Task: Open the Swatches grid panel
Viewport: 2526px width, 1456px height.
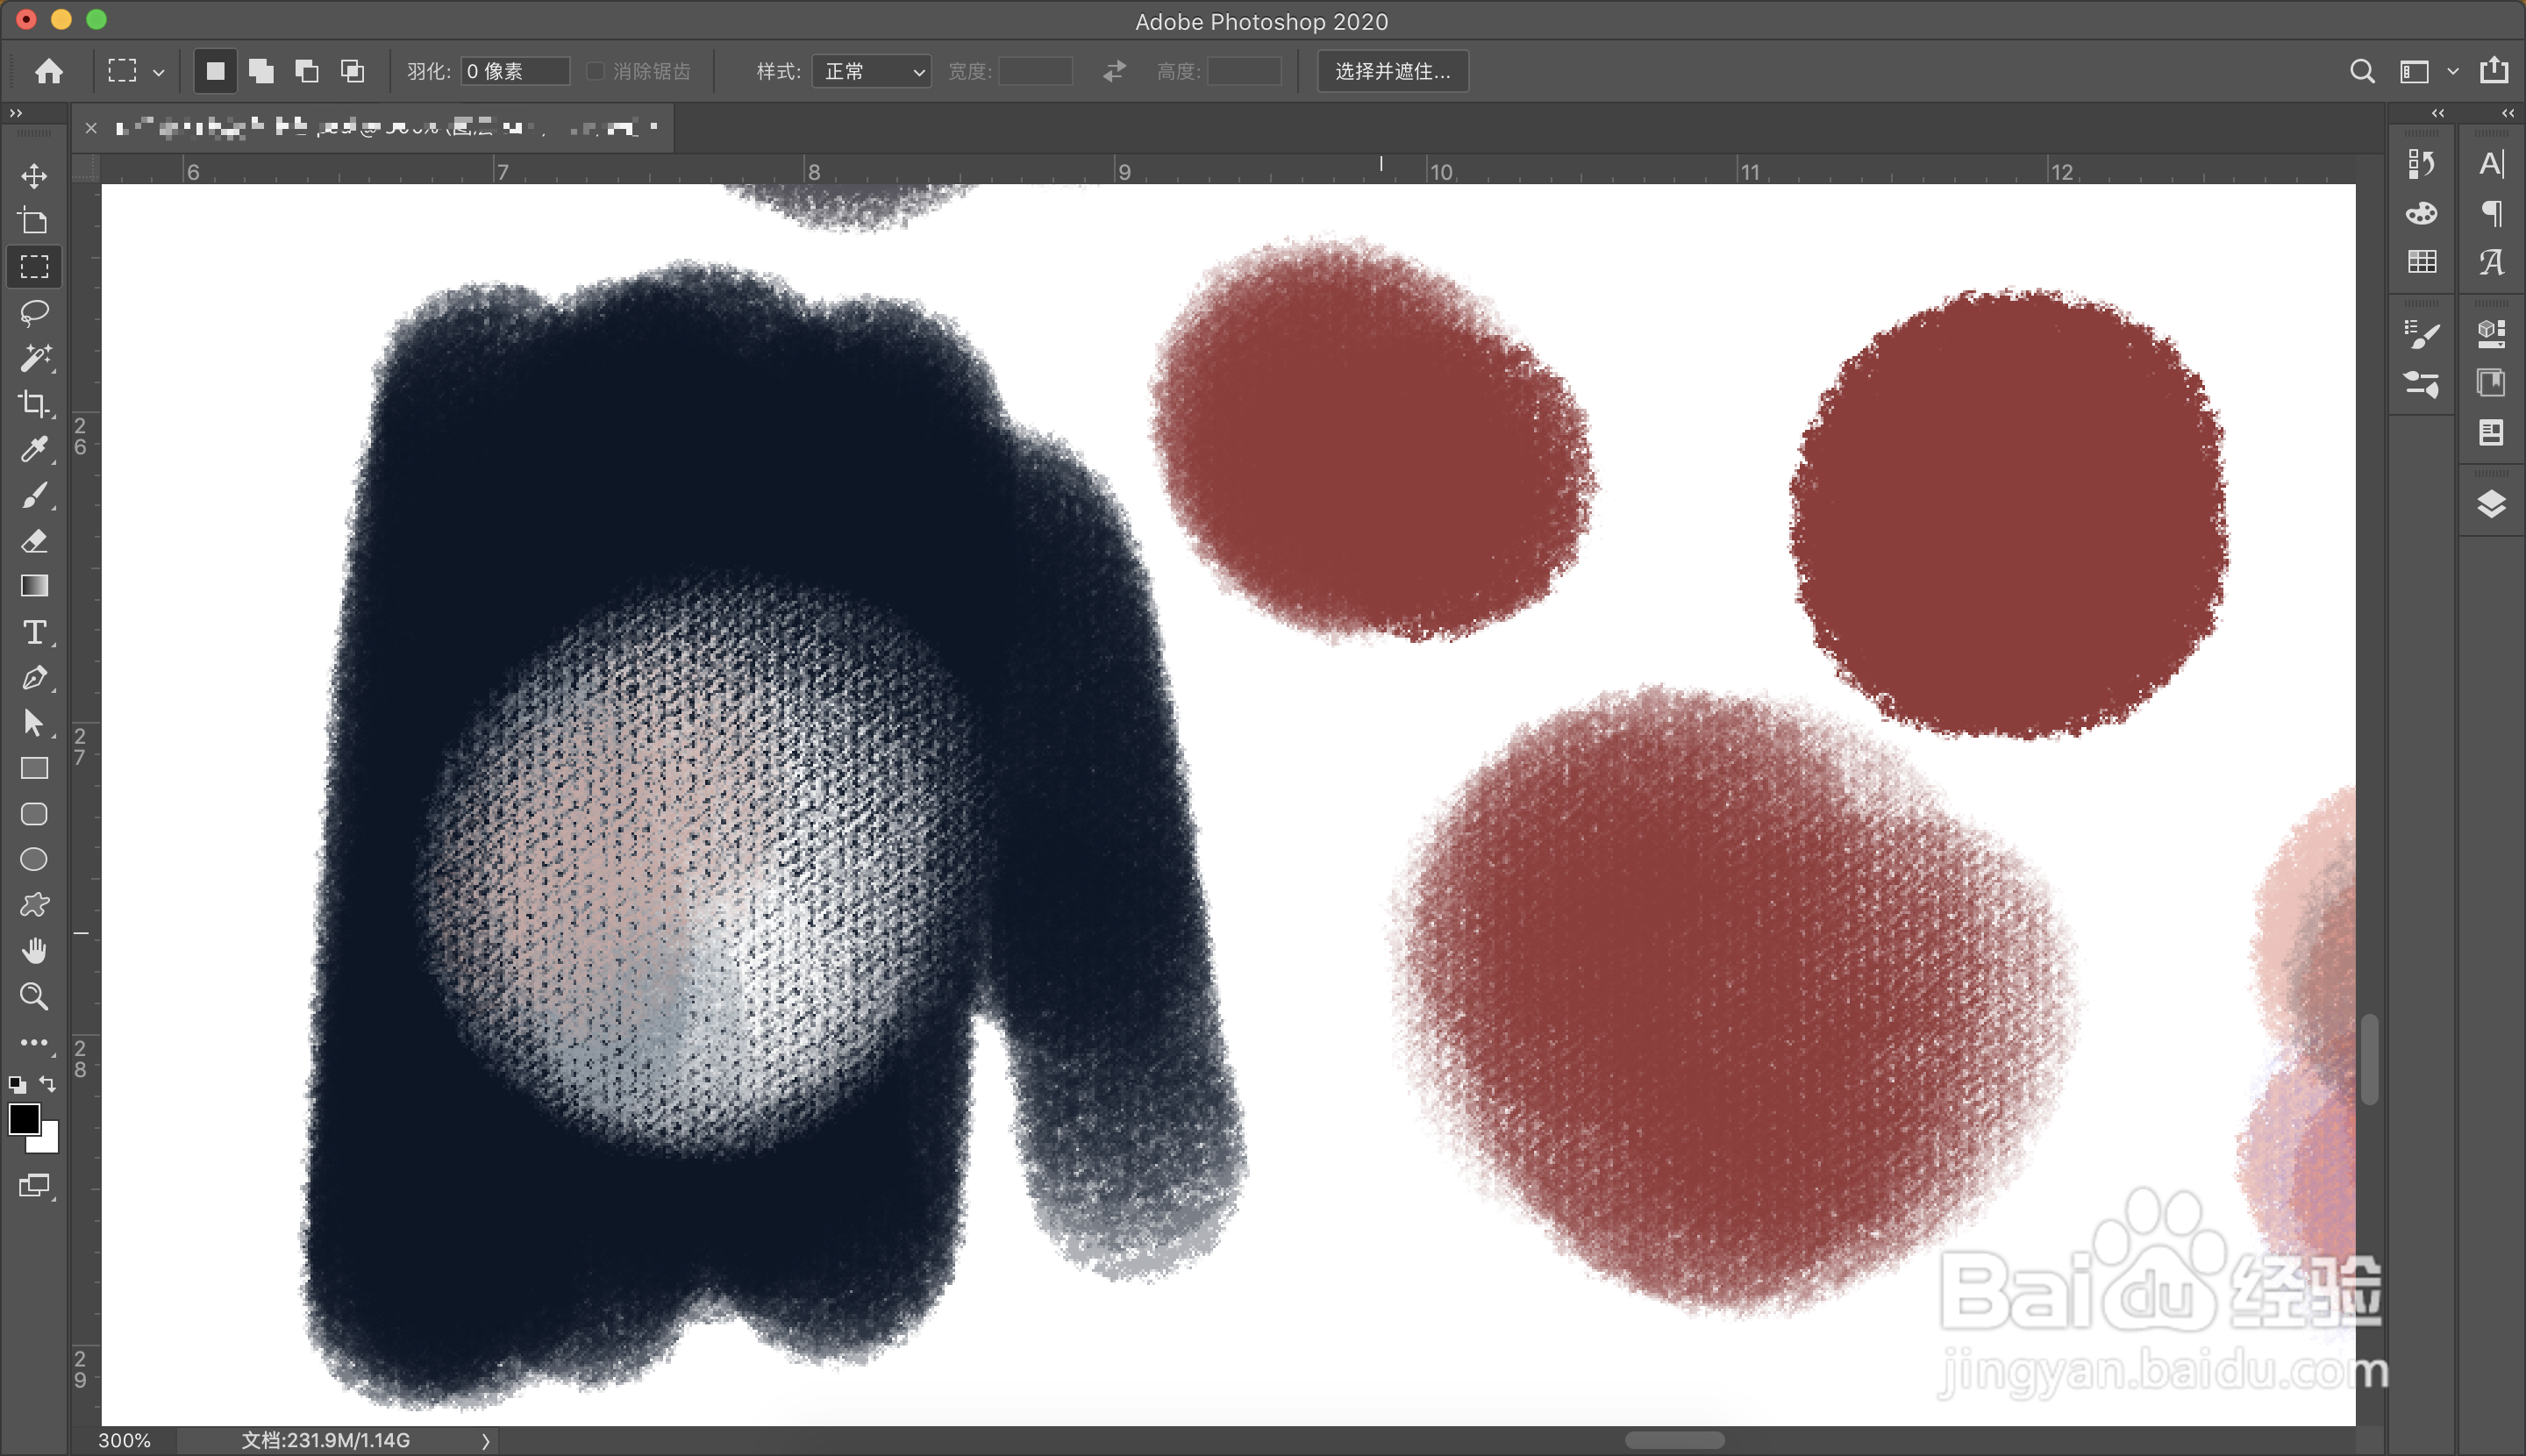Action: tap(2421, 262)
